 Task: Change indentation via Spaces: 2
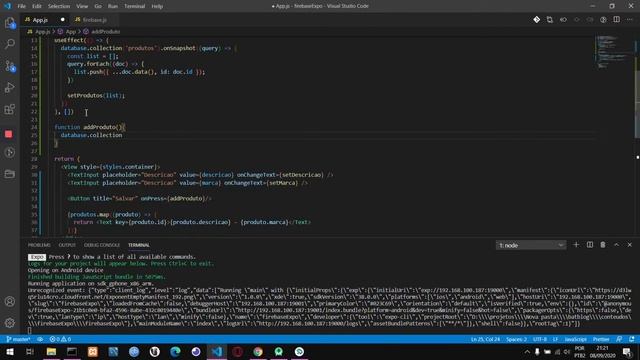pos(516,339)
